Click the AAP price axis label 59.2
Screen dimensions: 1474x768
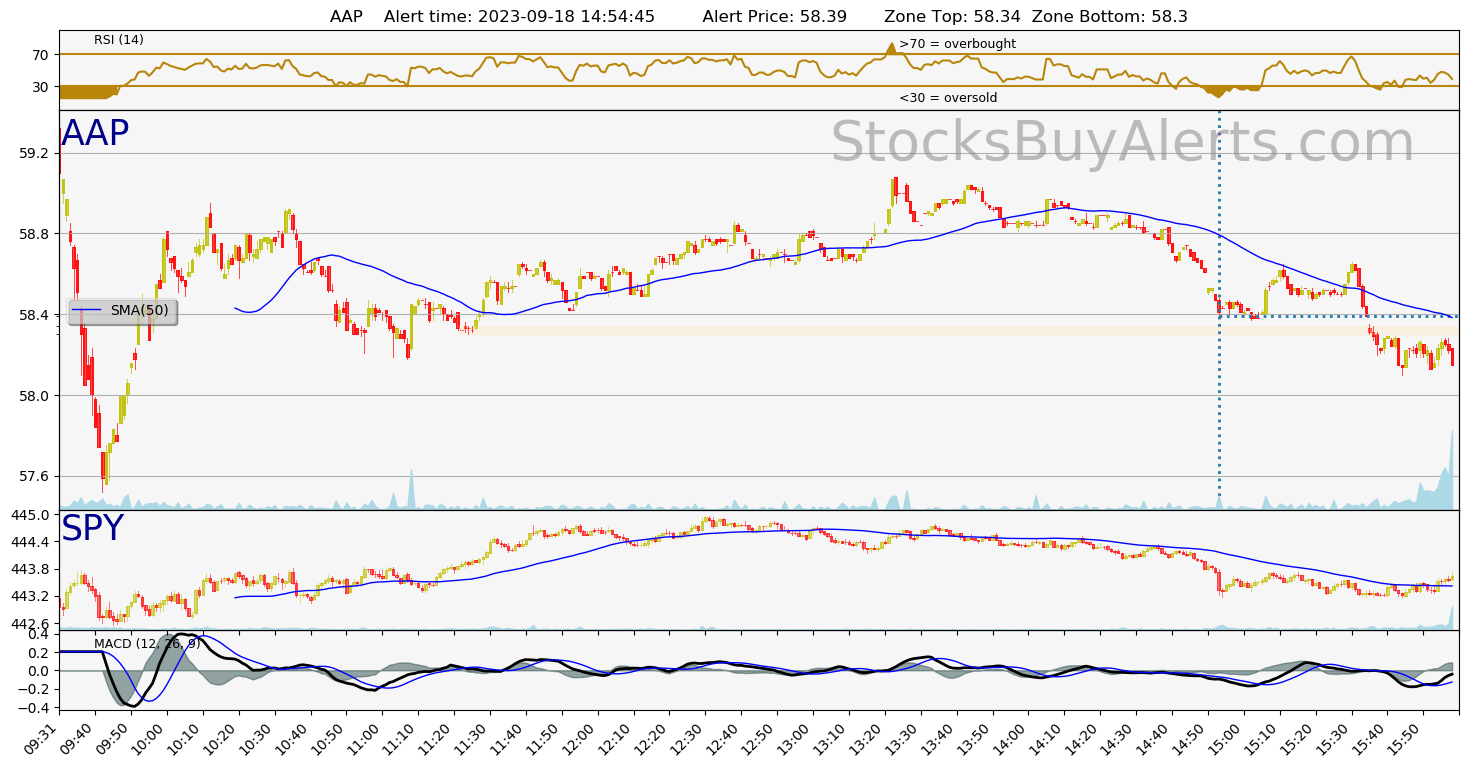(33, 153)
